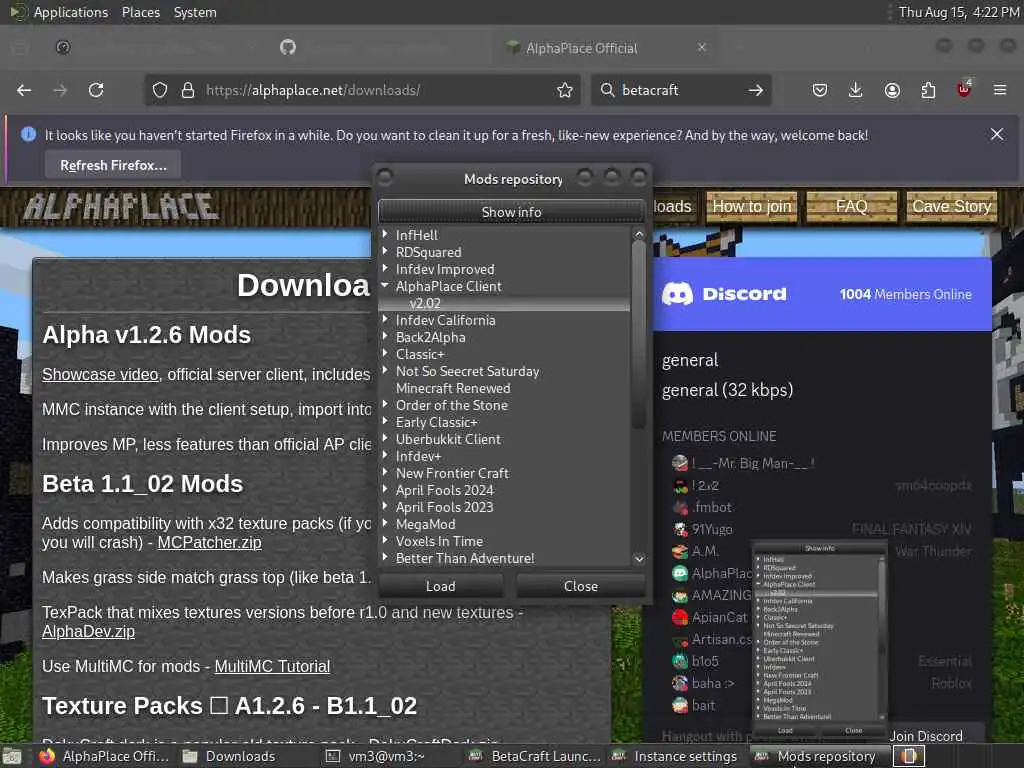Click Close button in Mods repository
This screenshot has height=768, width=1024.
click(x=581, y=586)
